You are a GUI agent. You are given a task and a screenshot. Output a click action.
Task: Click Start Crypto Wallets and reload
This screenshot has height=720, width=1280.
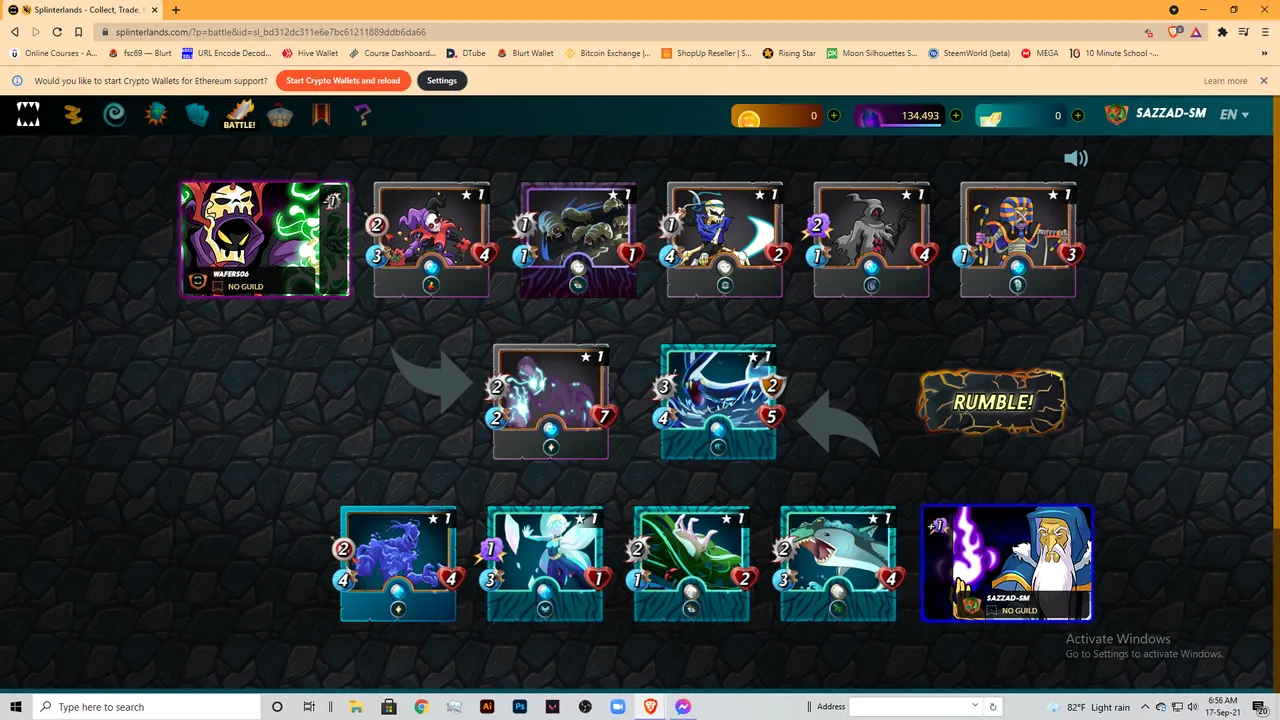(x=343, y=81)
